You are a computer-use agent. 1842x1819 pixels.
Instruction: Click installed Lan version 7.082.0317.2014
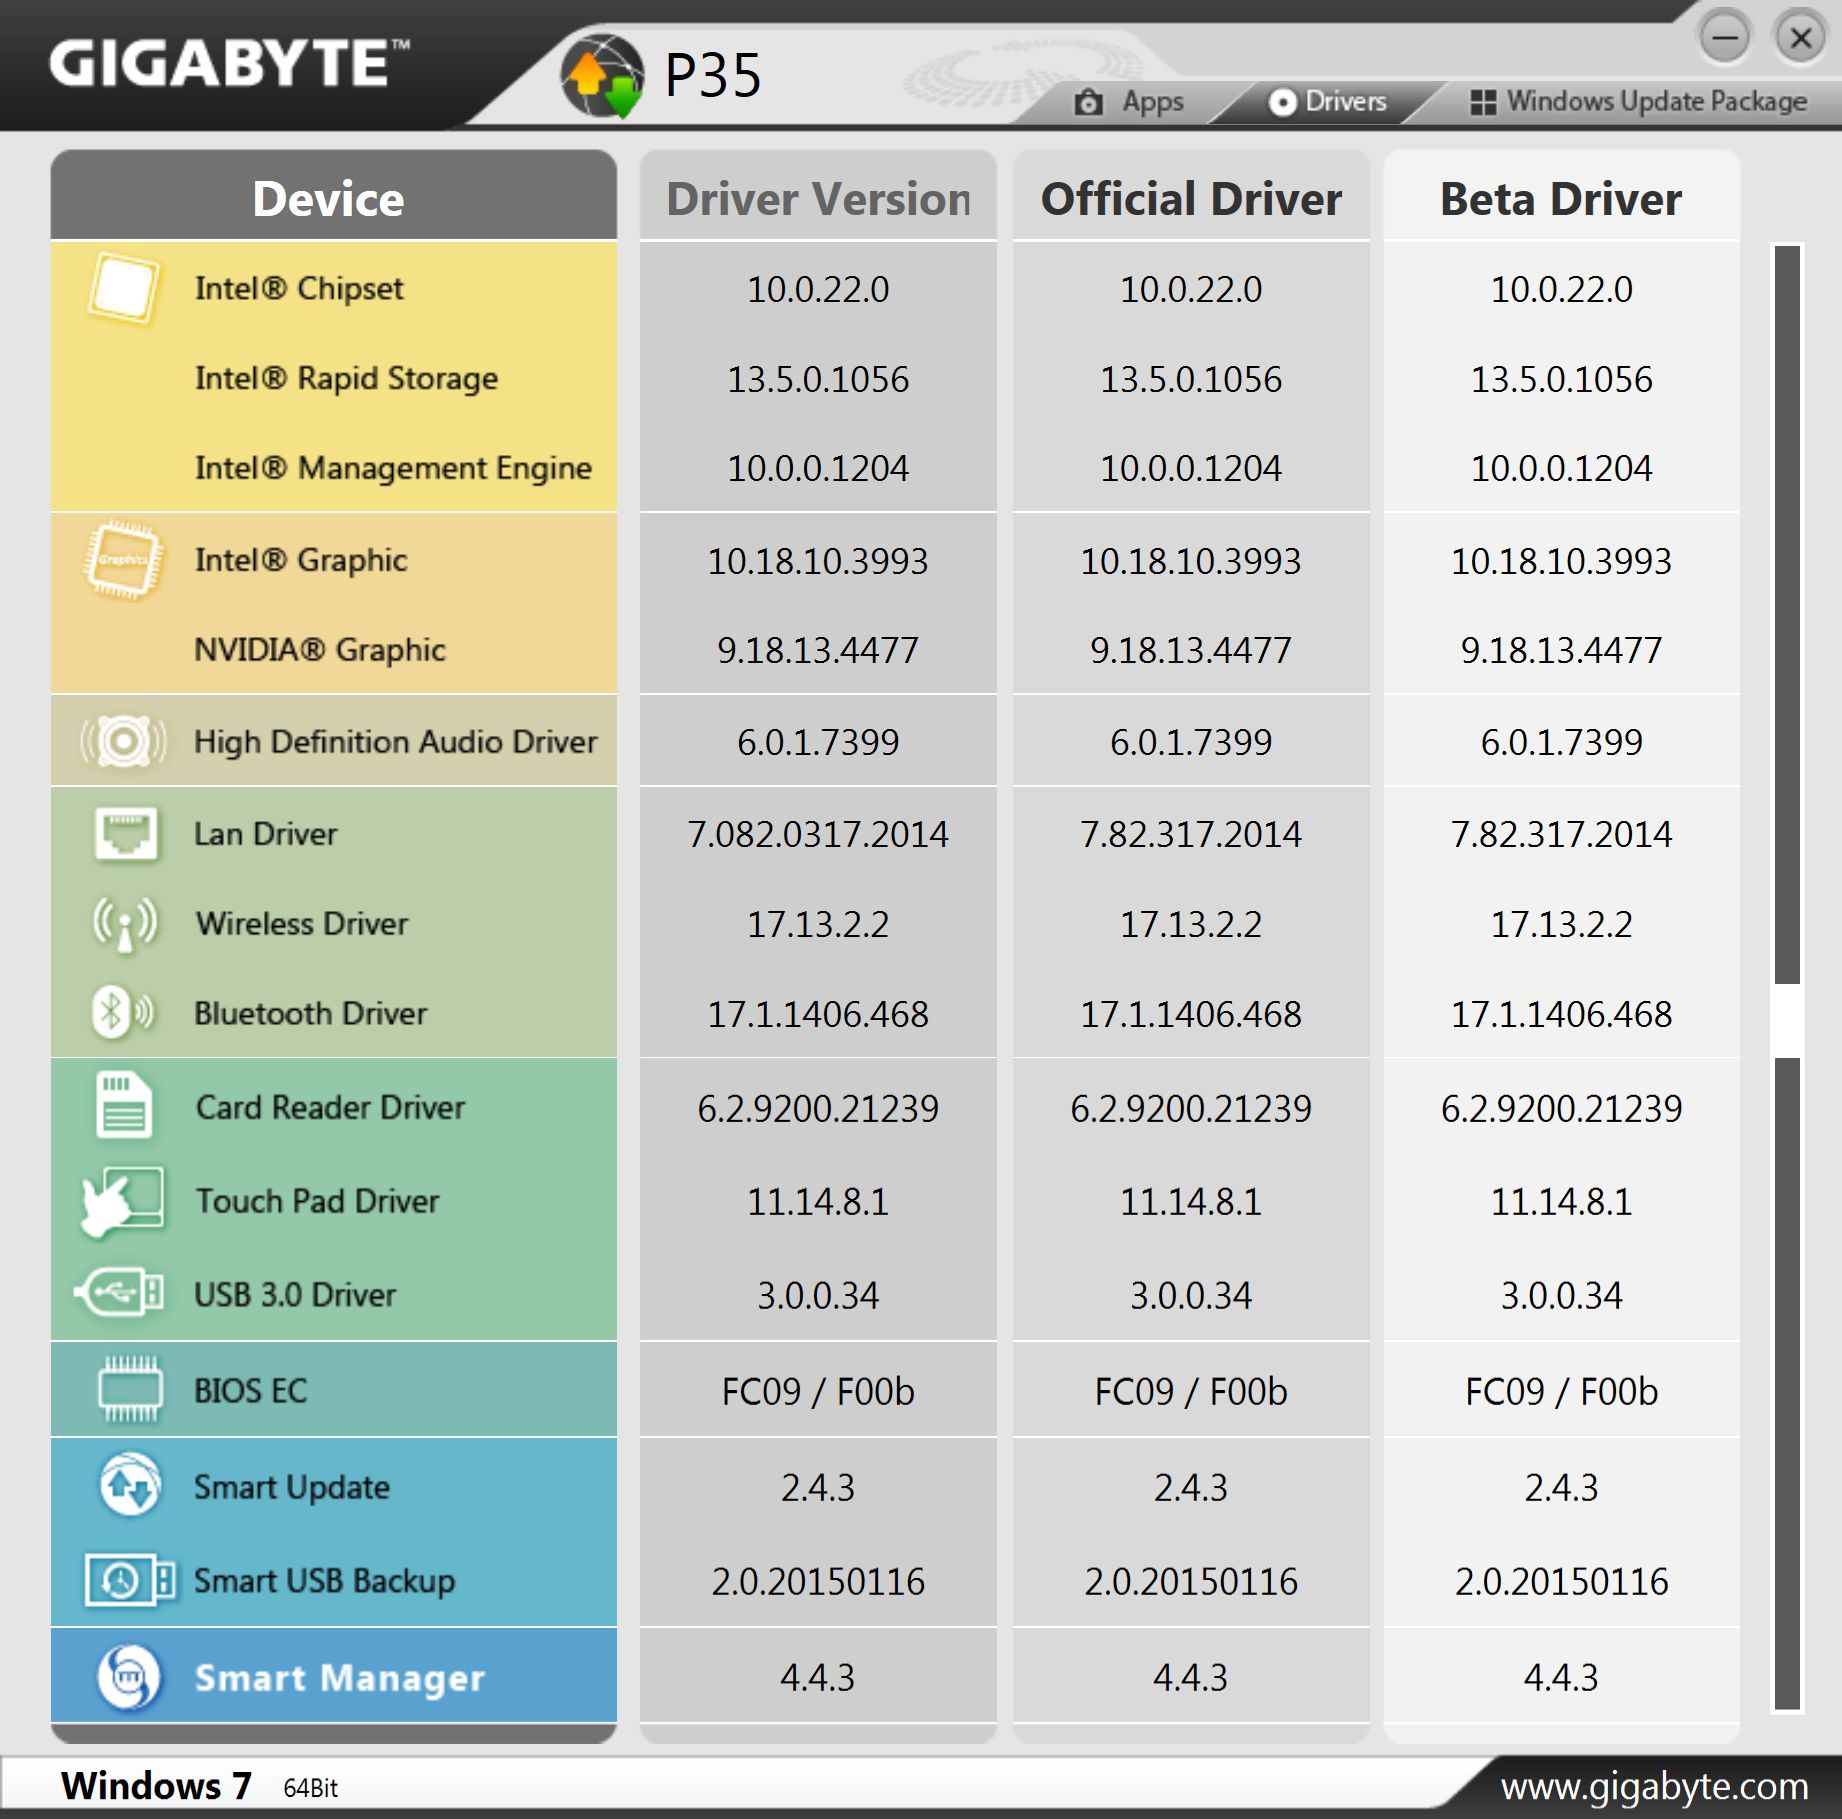tap(818, 834)
